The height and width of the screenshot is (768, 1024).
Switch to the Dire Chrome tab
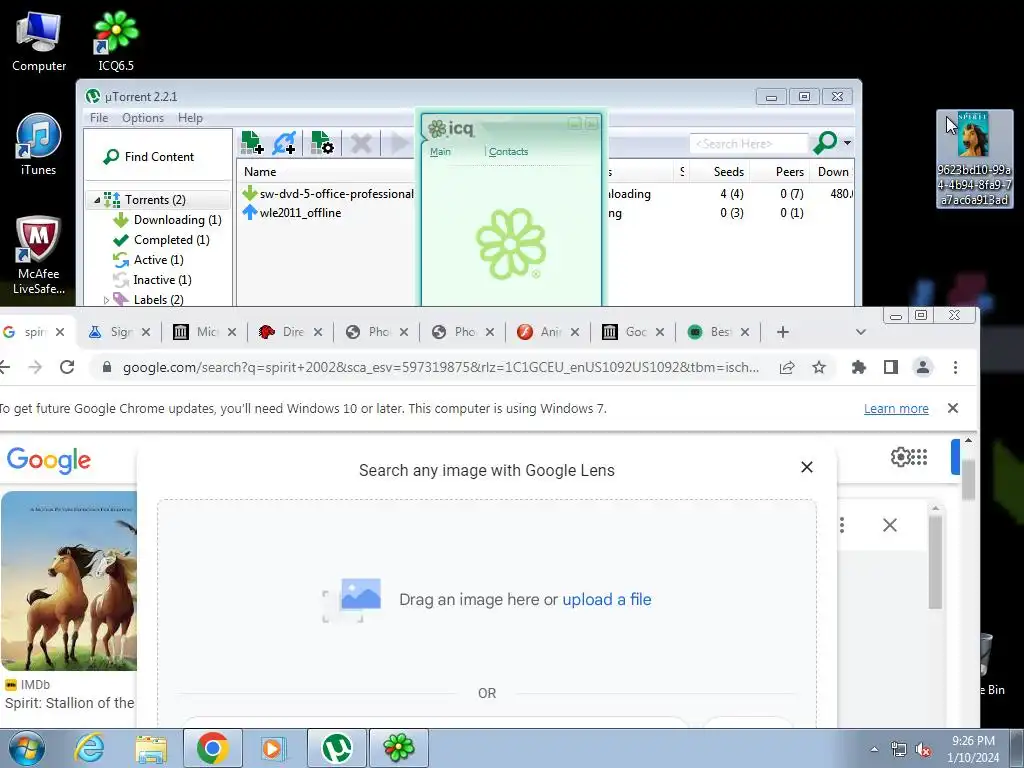click(289, 332)
